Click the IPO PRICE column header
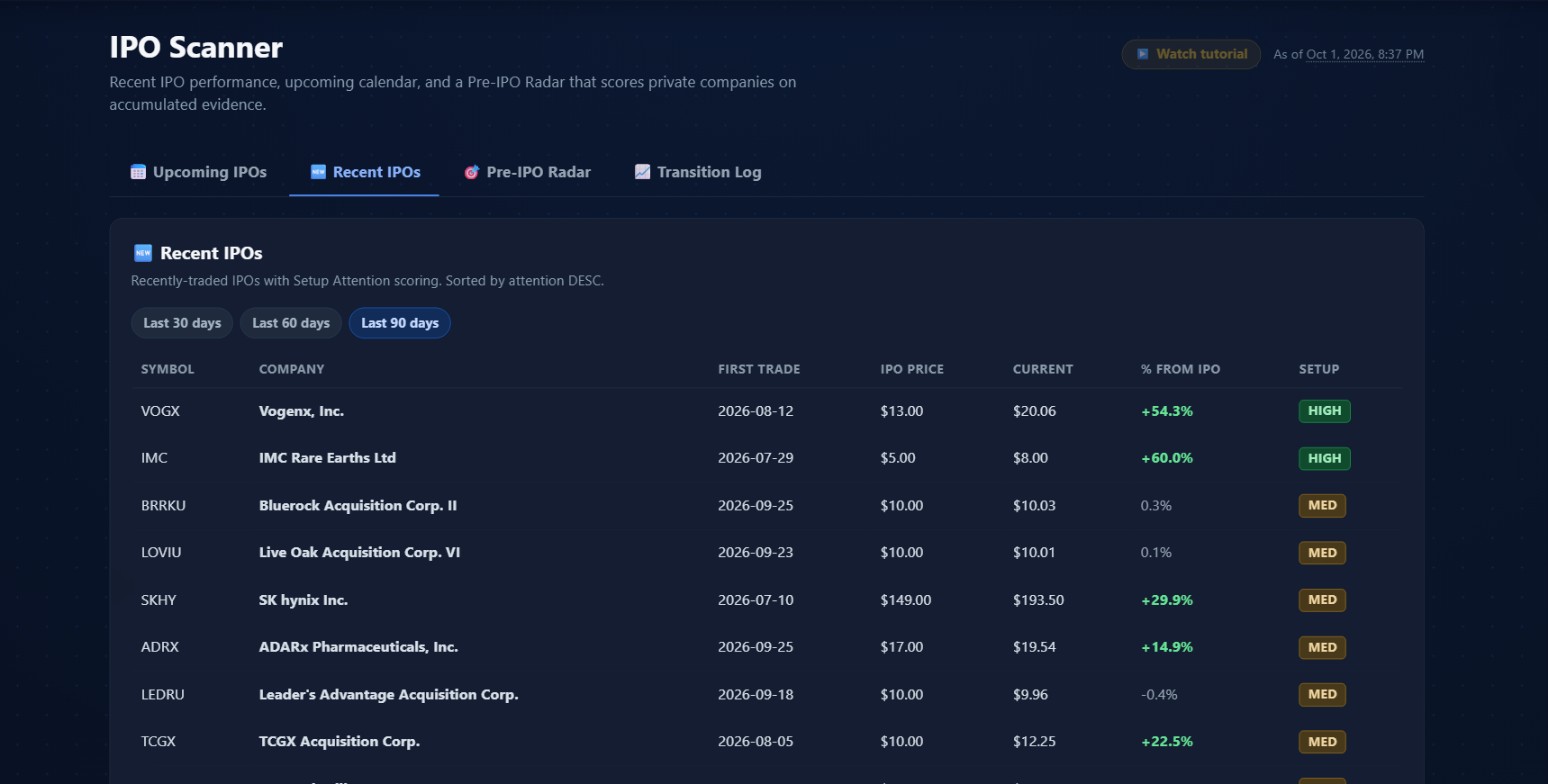This screenshot has height=784, width=1548. (x=912, y=369)
